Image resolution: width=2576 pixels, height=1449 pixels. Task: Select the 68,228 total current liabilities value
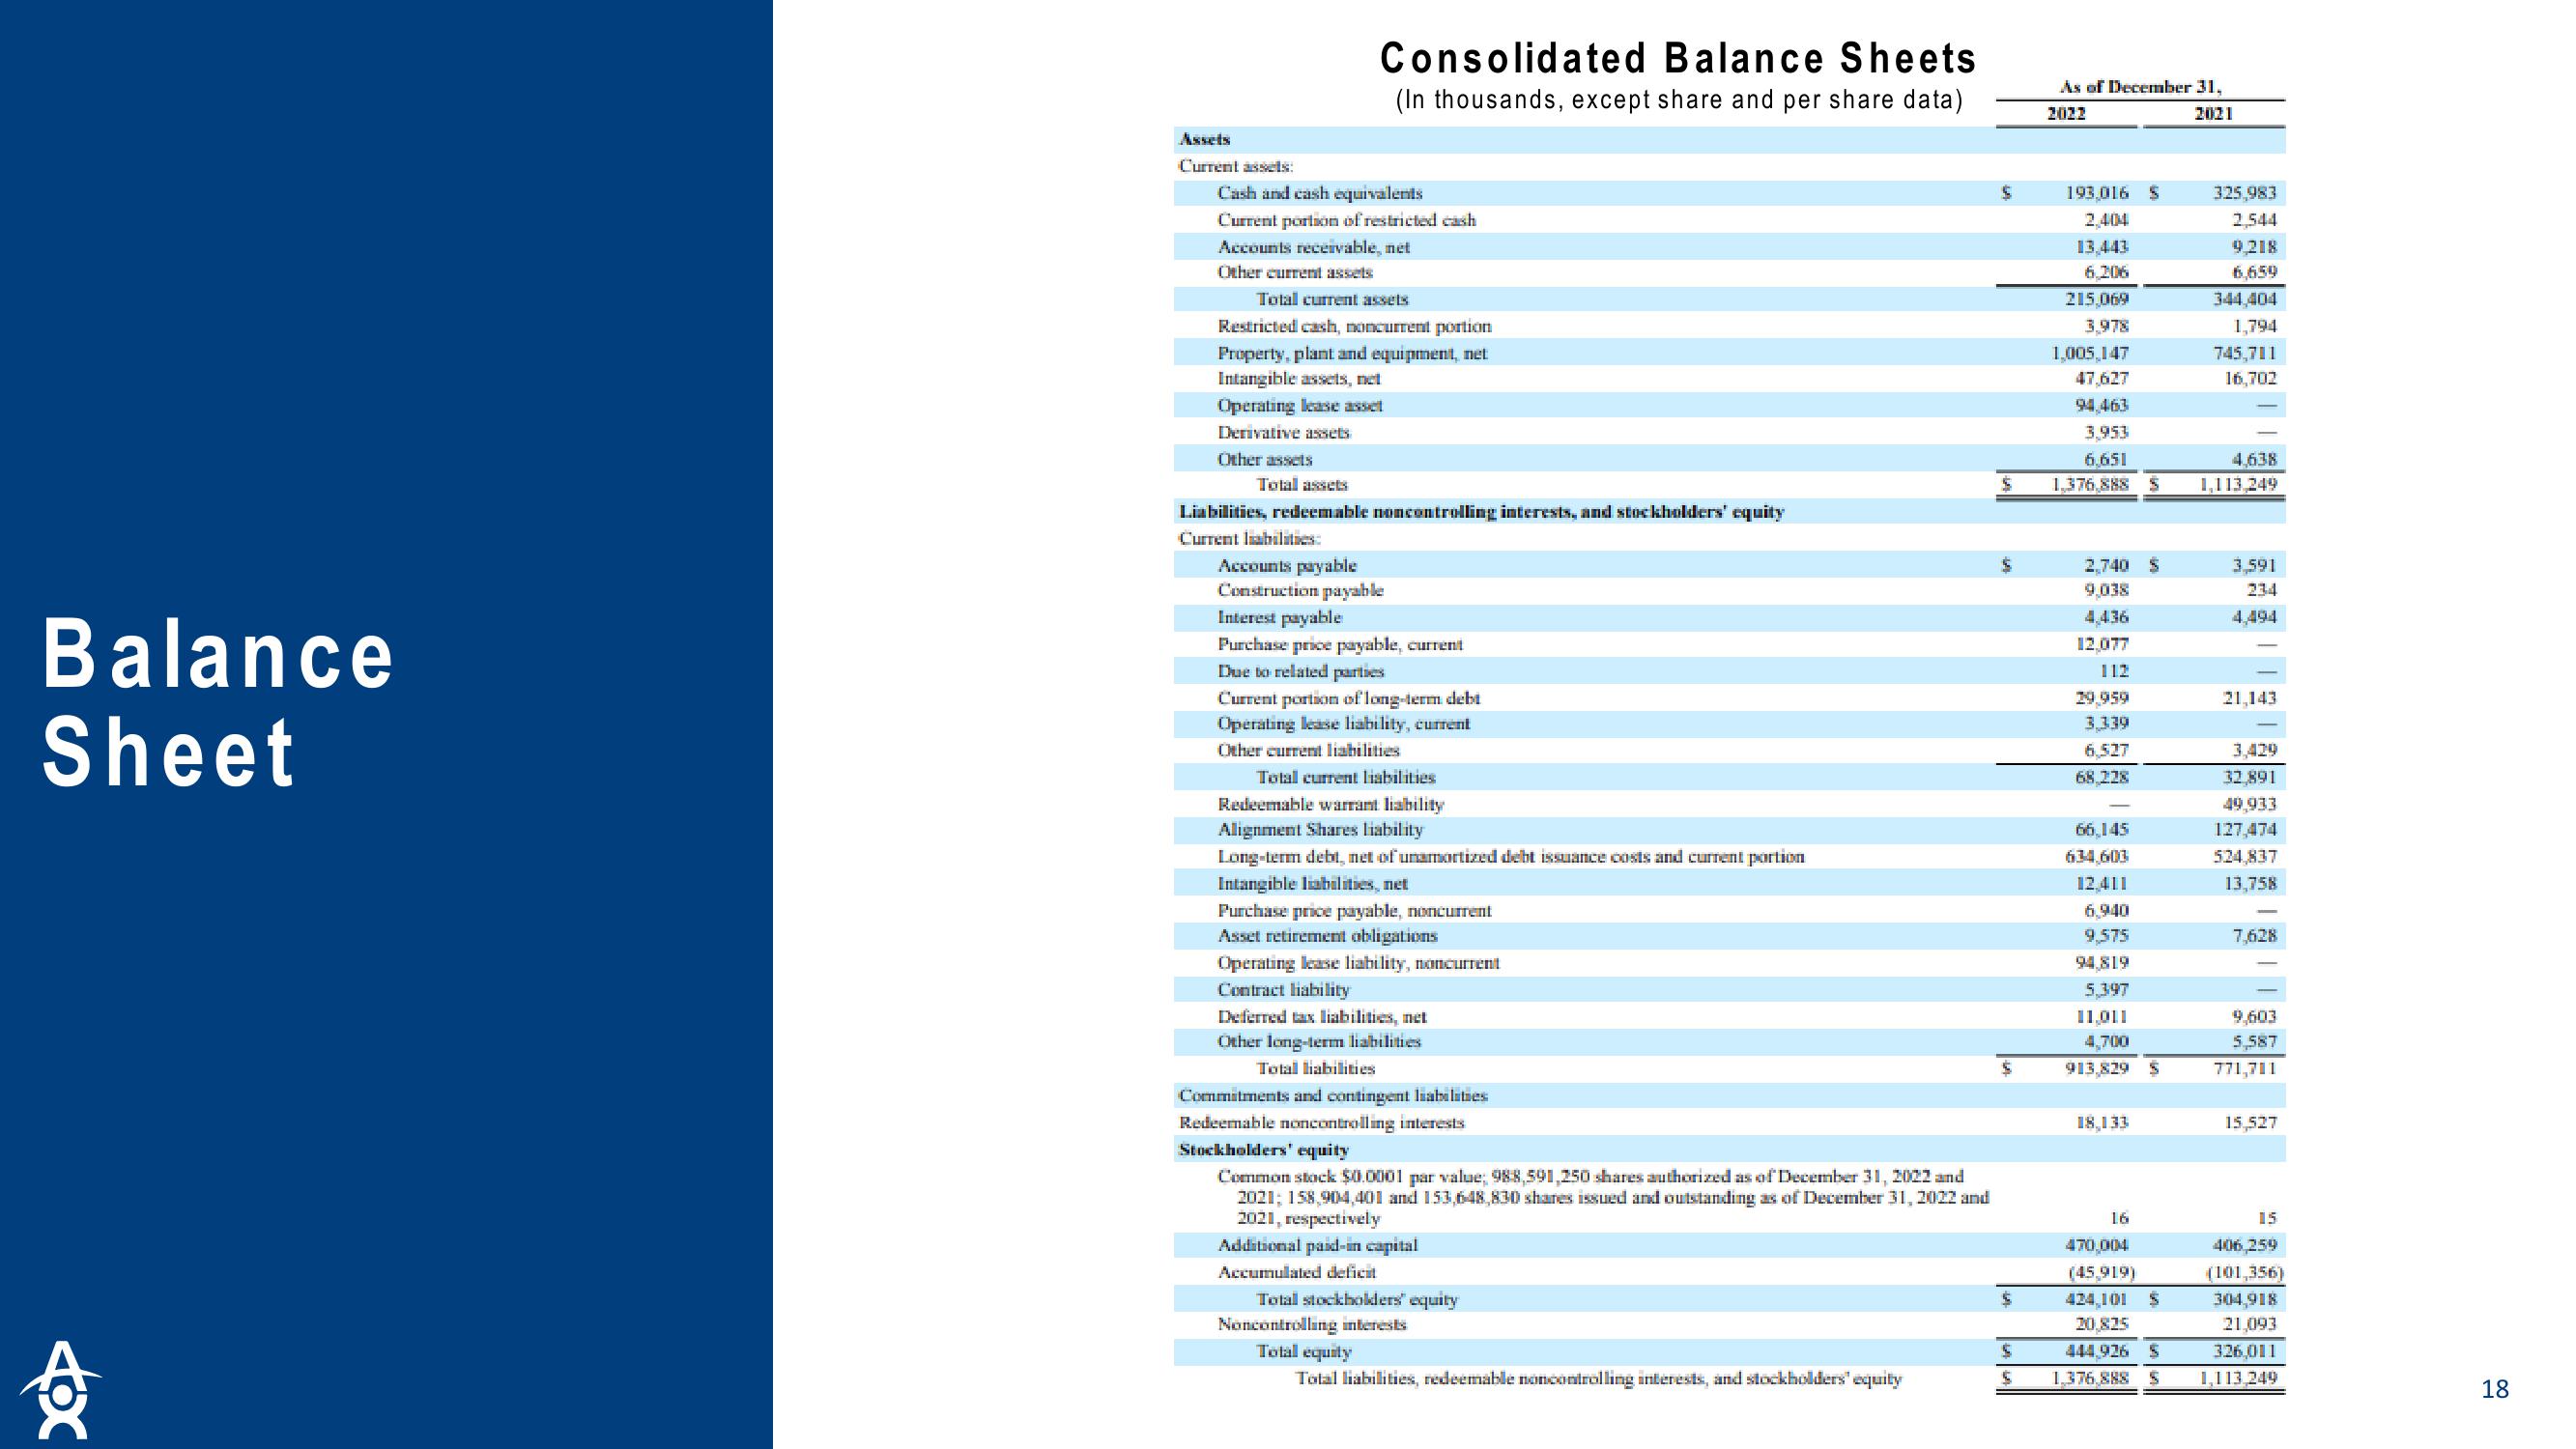(x=2102, y=777)
